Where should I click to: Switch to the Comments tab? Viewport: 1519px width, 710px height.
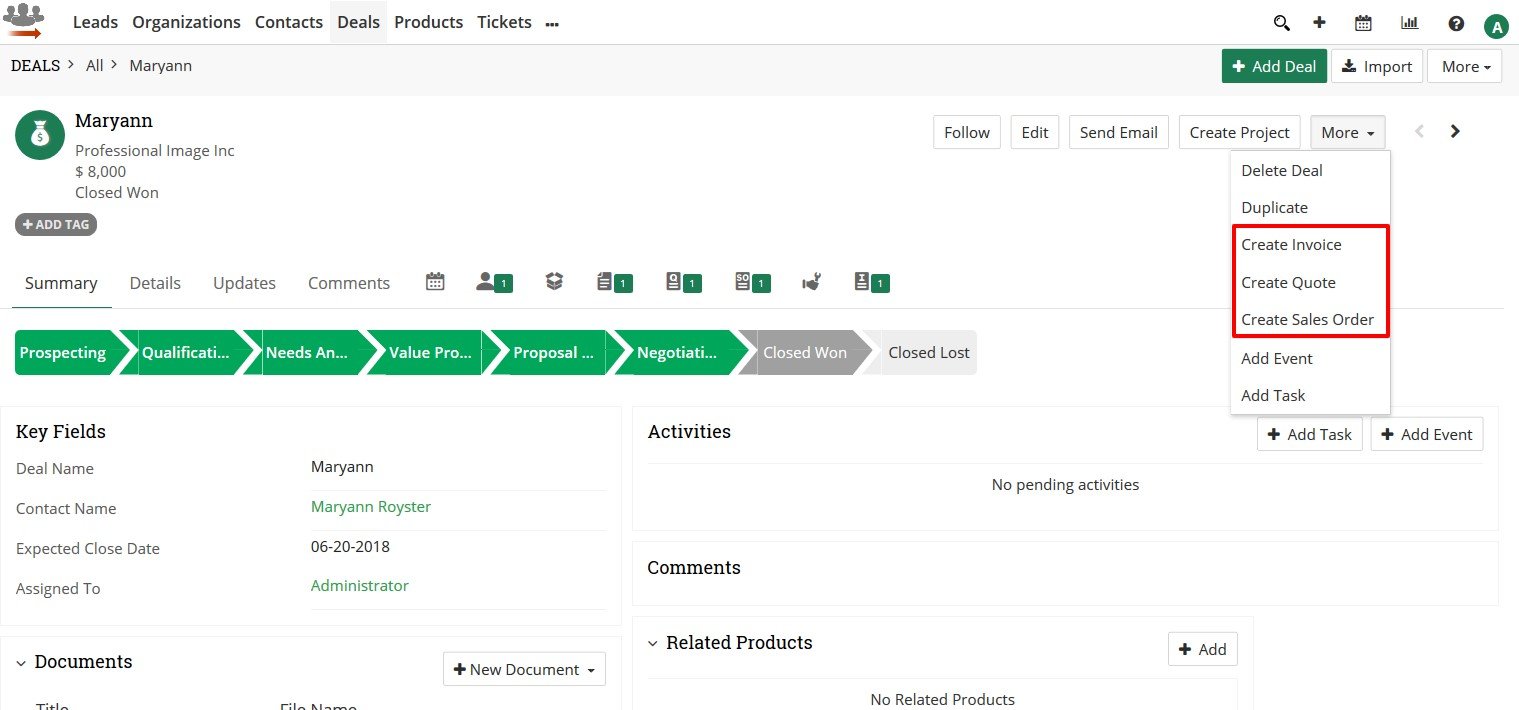[x=349, y=283]
